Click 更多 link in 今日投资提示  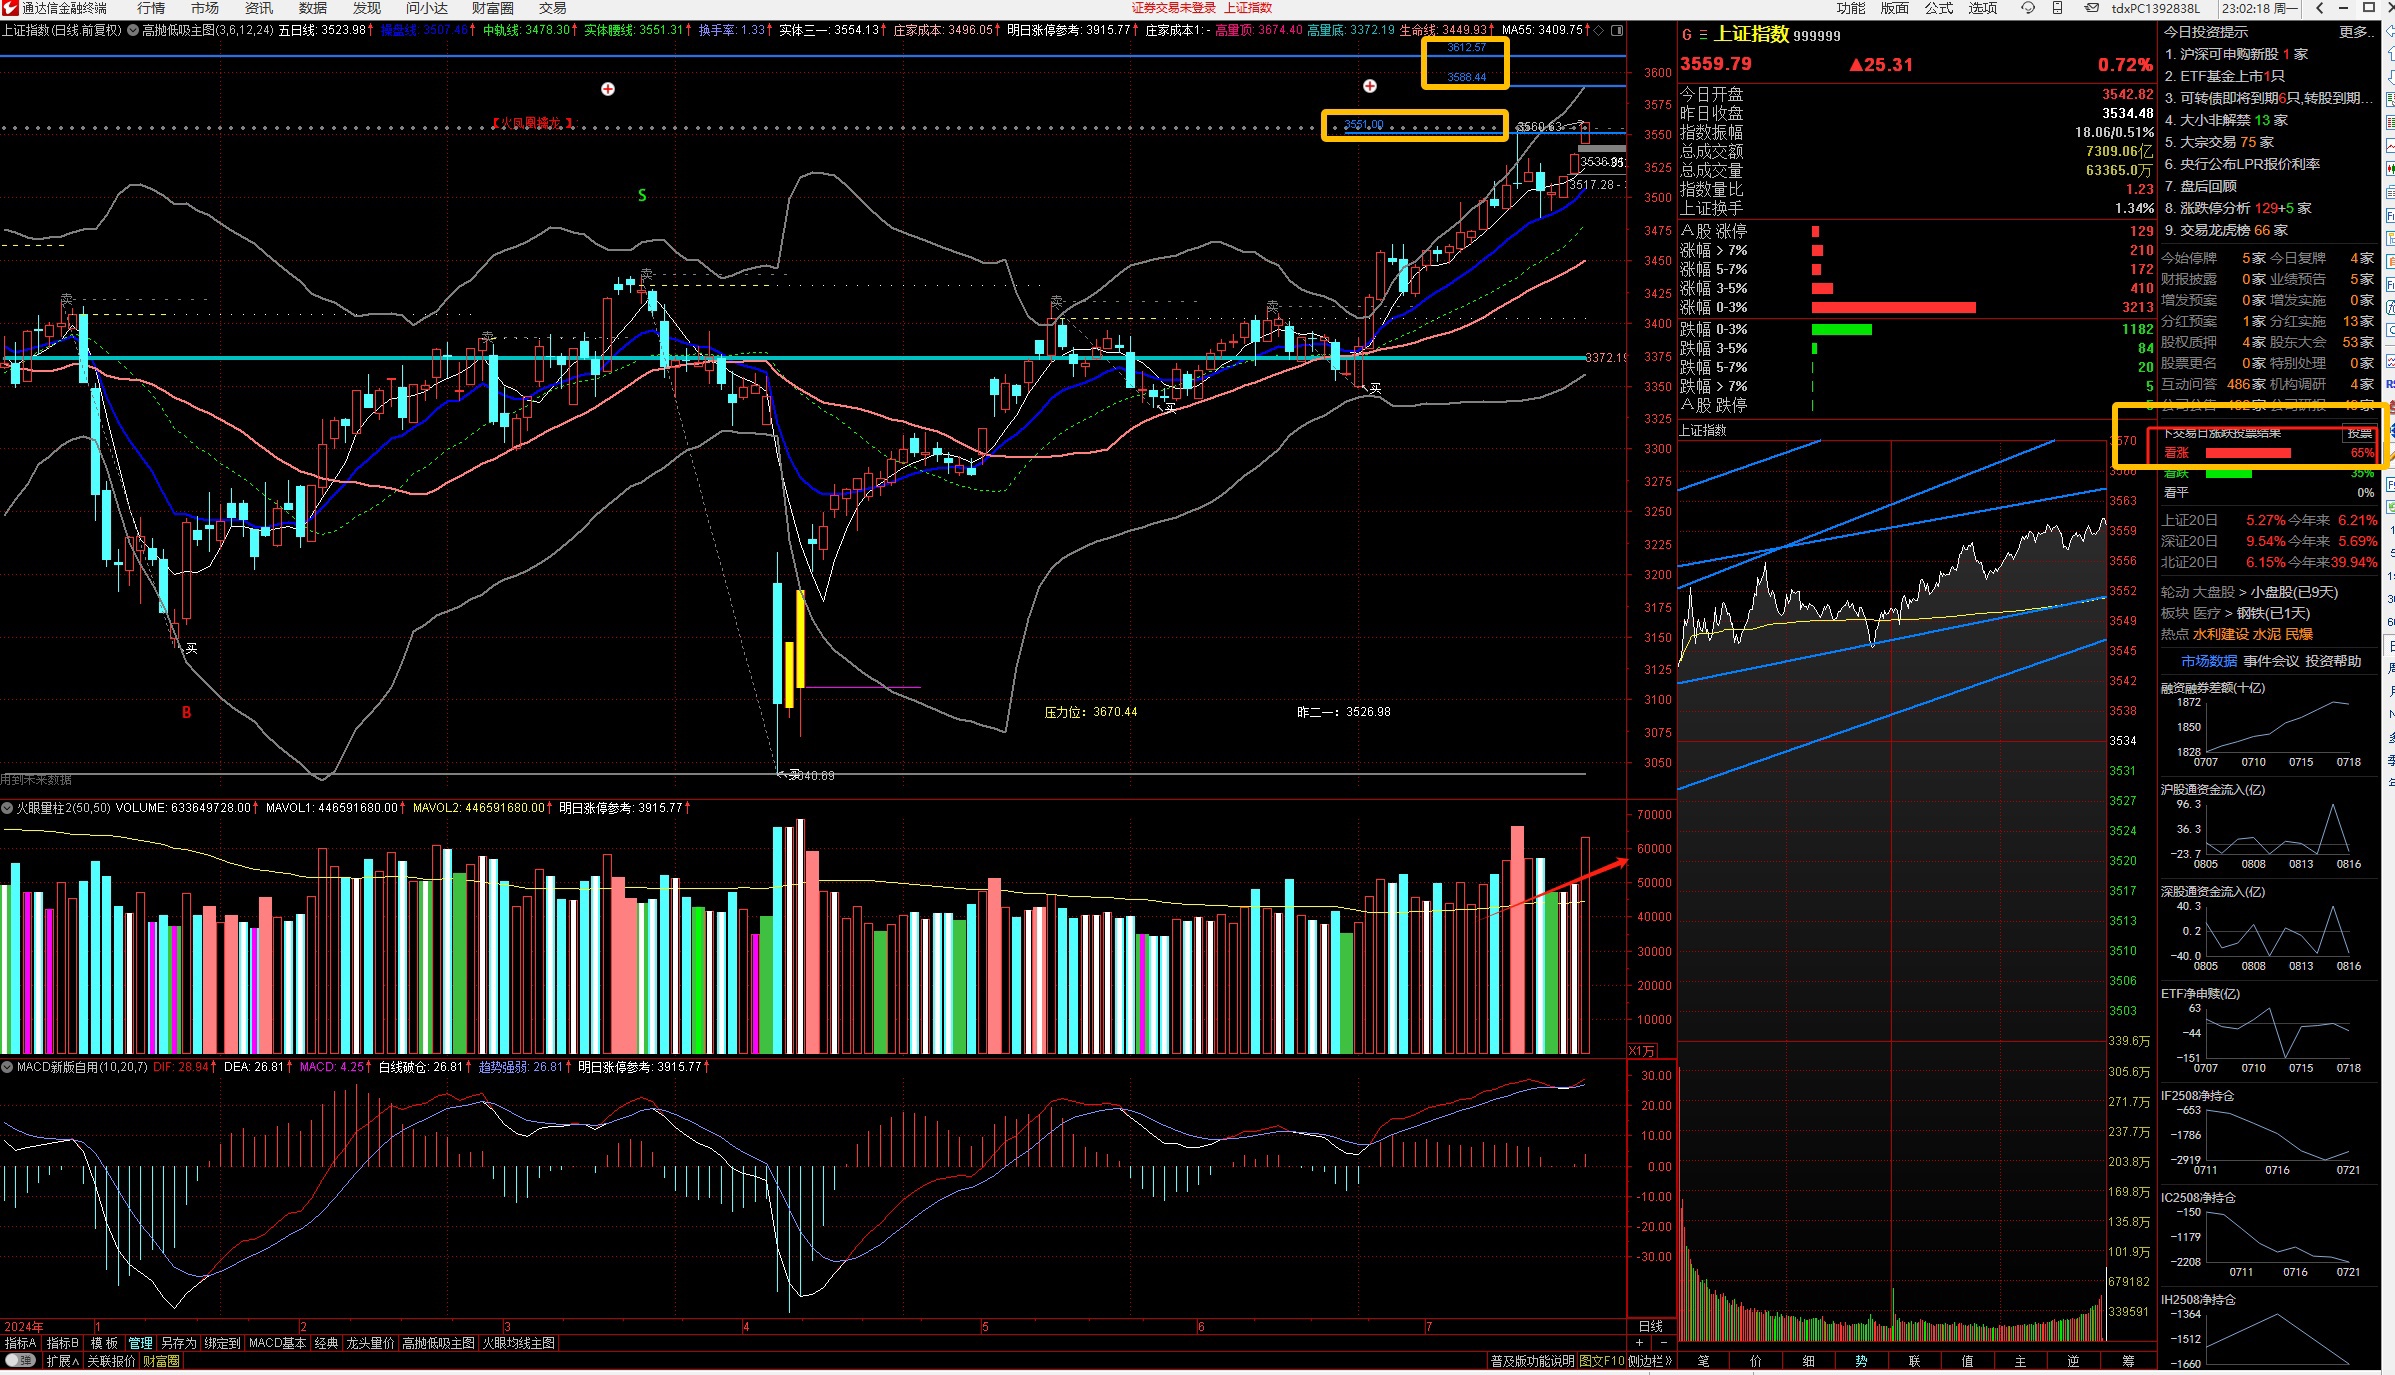point(2357,32)
